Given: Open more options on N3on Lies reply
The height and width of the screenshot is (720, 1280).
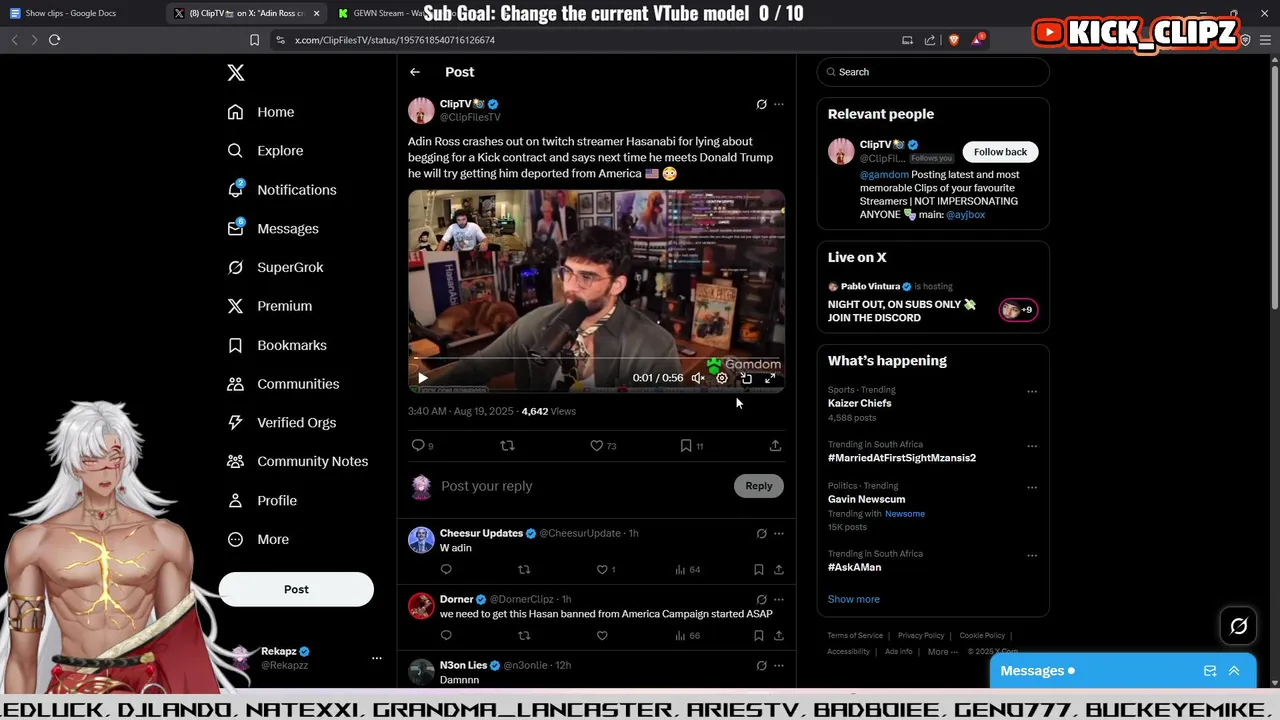Looking at the screenshot, I should [779, 666].
